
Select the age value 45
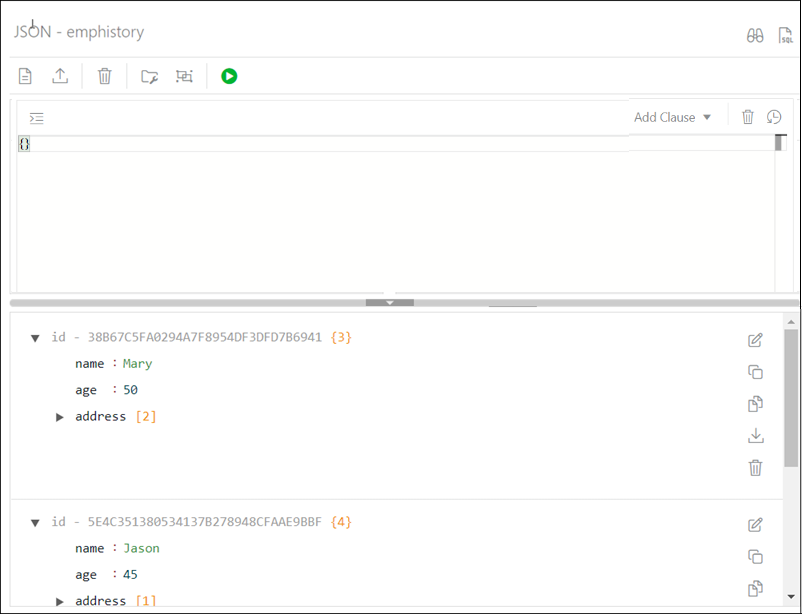click(x=130, y=575)
